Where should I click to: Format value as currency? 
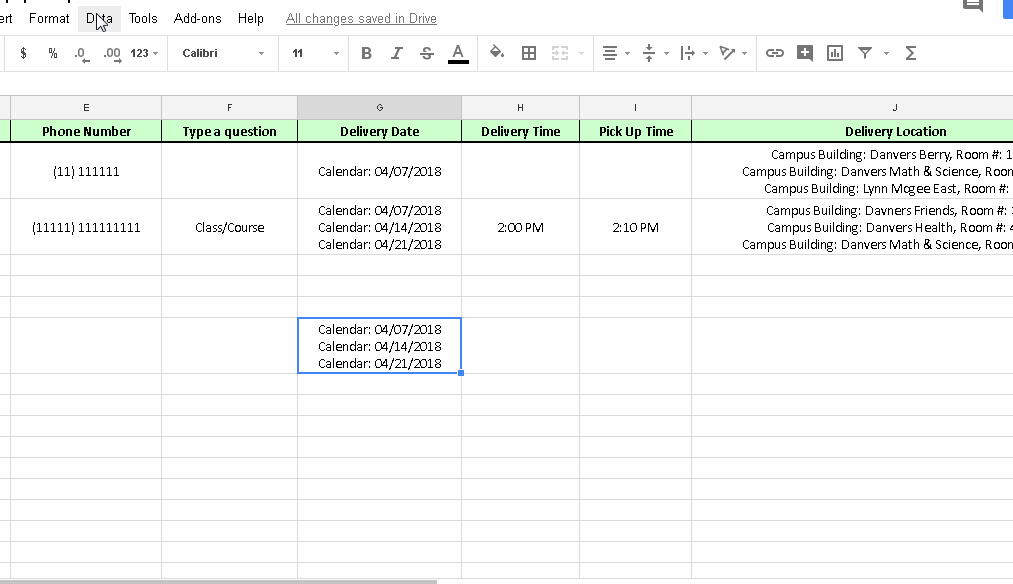point(23,53)
